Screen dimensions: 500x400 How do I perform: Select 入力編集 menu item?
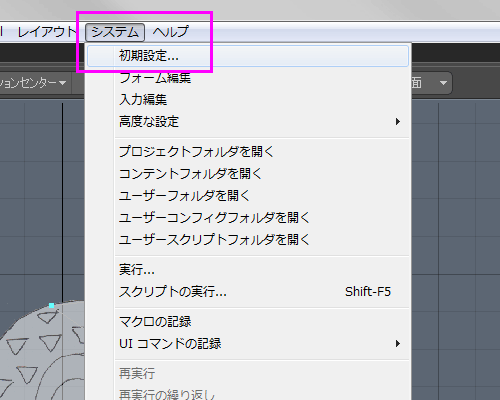pos(248,100)
